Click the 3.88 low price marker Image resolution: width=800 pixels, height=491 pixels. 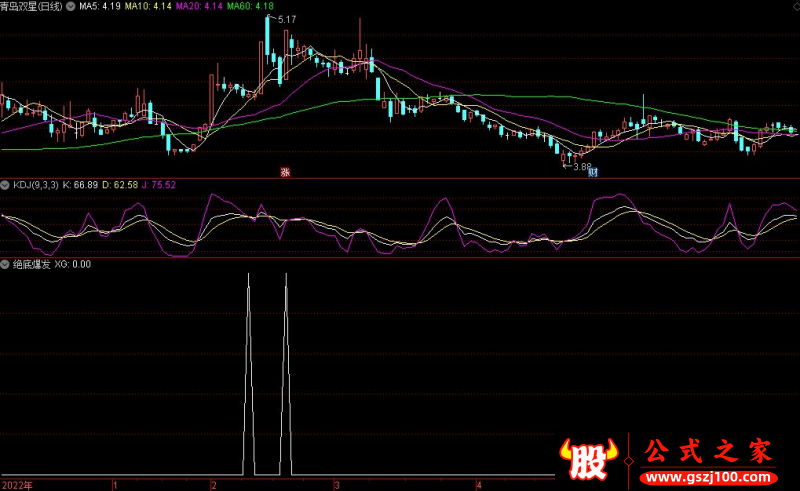(580, 166)
